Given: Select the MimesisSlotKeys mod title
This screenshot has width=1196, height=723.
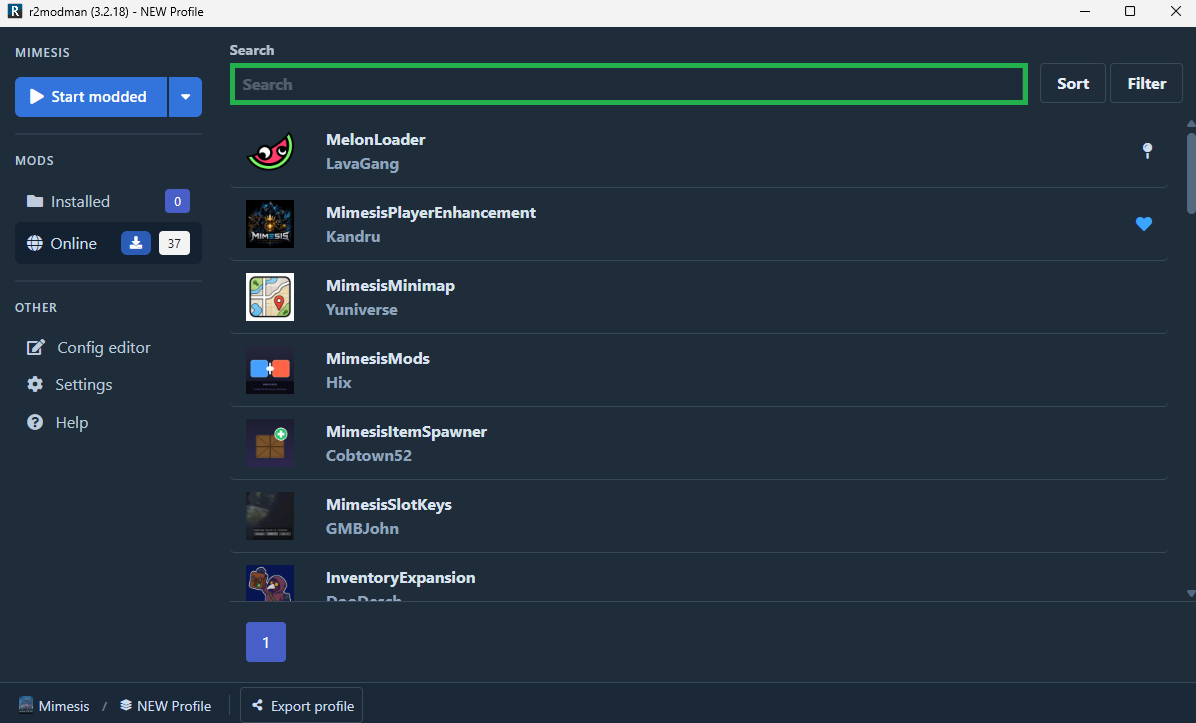Looking at the screenshot, I should (388, 505).
